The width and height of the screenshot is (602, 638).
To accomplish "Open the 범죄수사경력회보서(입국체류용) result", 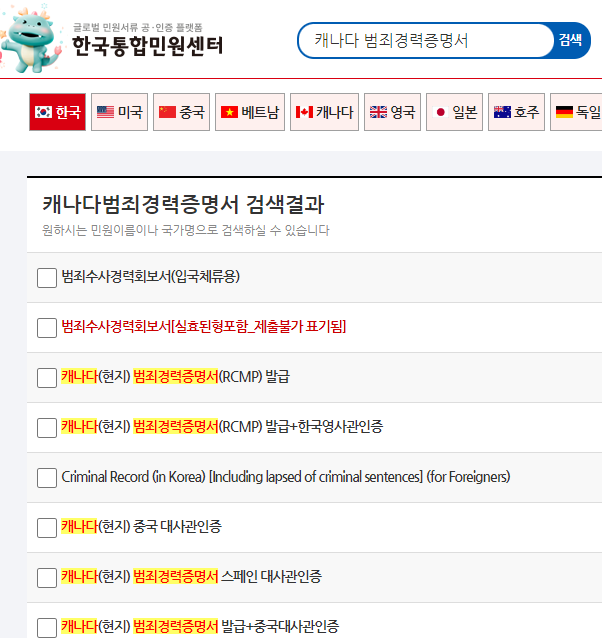I will (x=150, y=277).
